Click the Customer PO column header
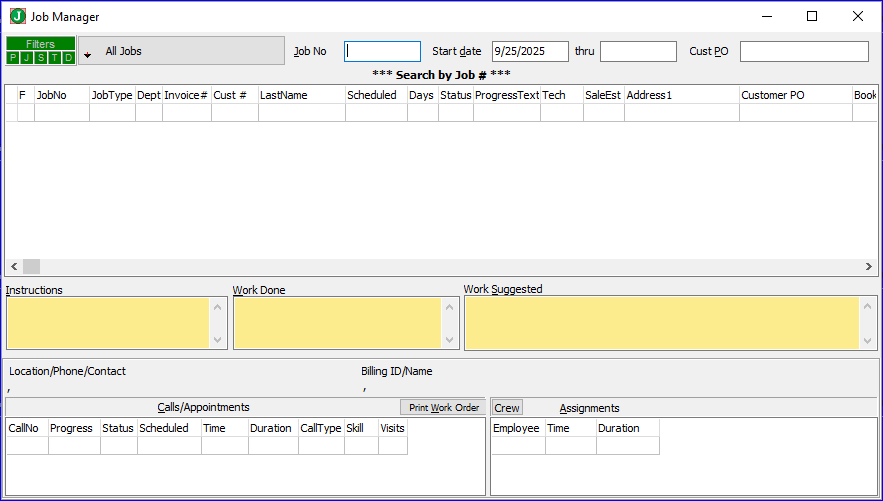The image size is (883, 501). pos(796,95)
